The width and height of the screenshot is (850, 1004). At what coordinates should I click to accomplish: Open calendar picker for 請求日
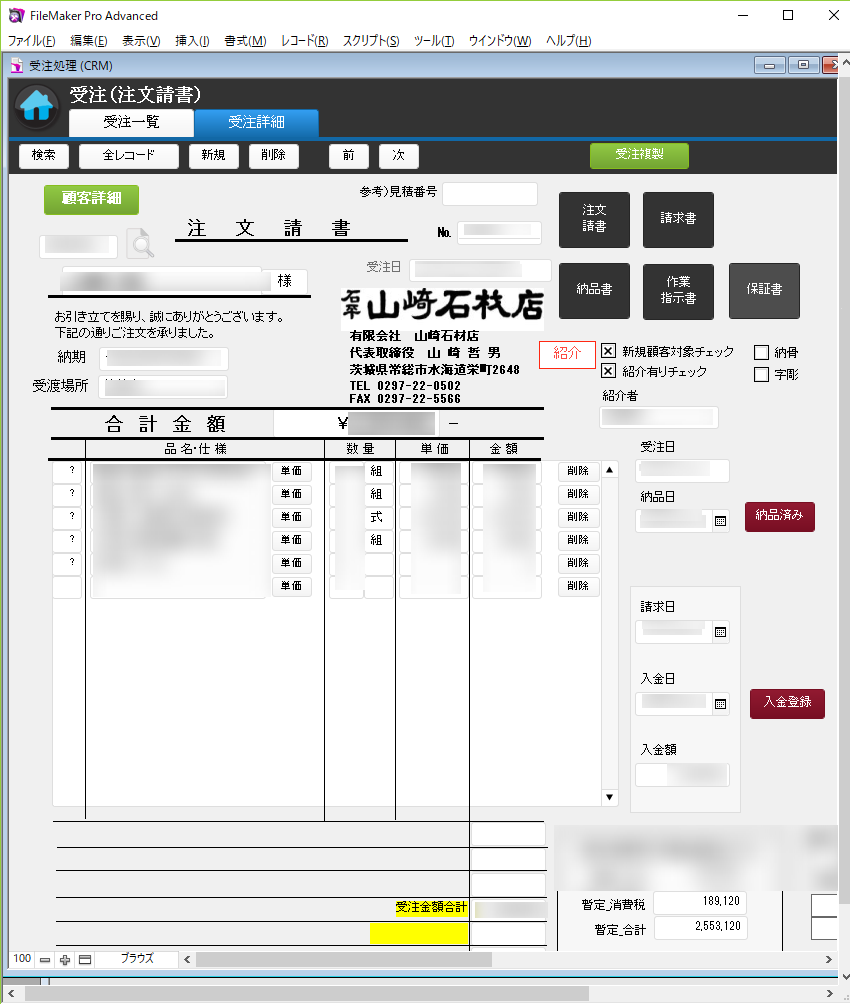[721, 632]
